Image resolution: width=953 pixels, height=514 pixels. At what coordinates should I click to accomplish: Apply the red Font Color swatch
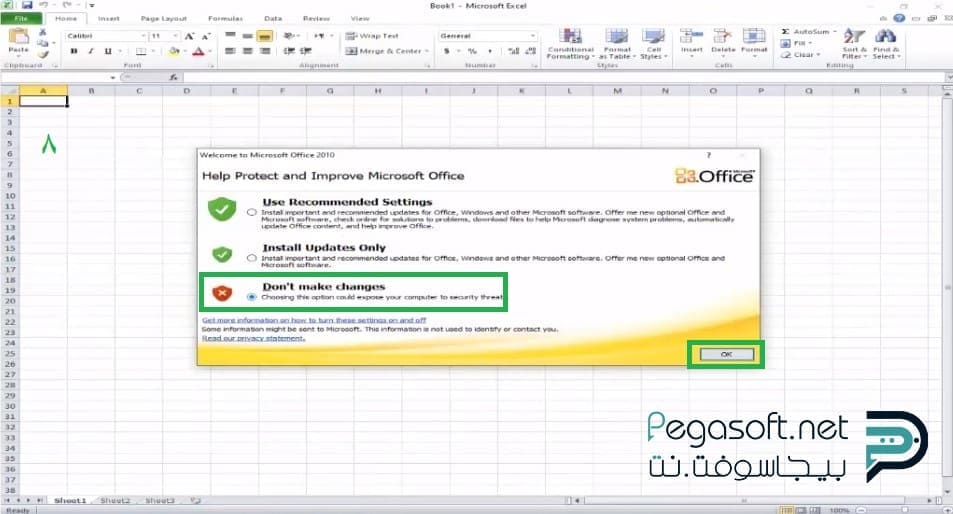tap(198, 51)
